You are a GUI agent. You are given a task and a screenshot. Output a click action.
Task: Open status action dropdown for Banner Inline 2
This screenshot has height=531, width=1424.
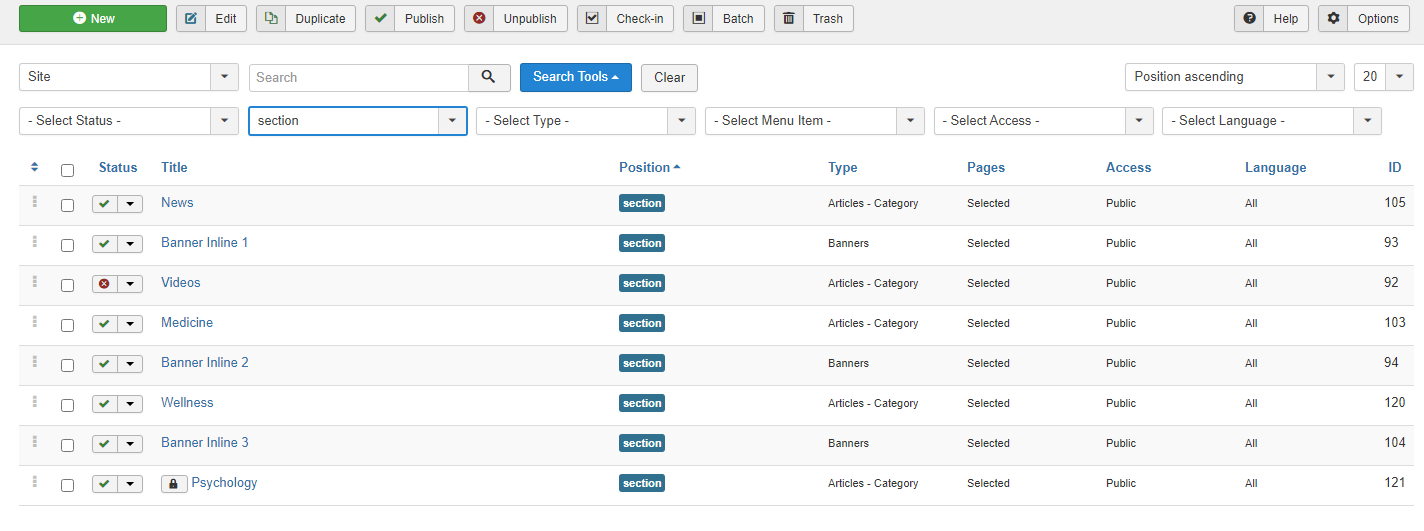[x=130, y=364]
